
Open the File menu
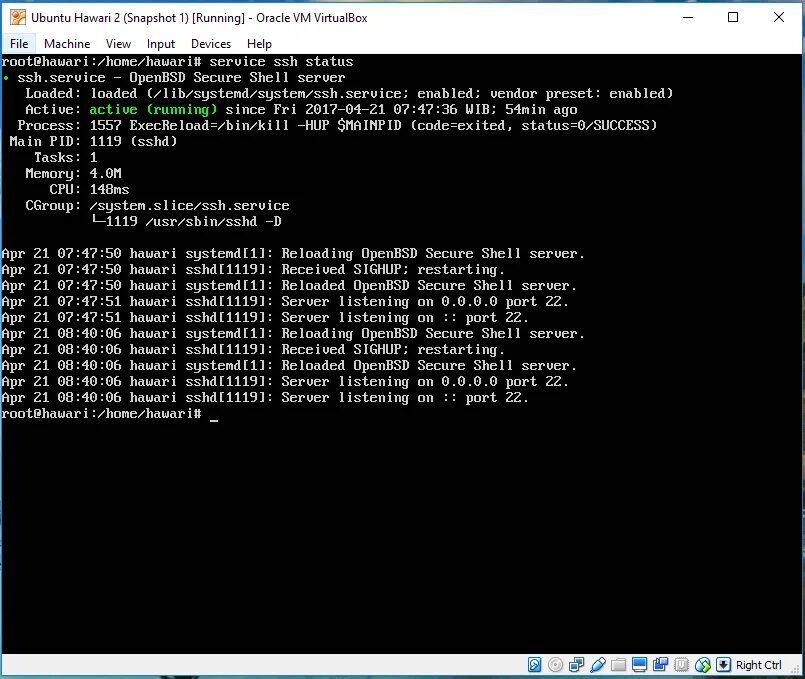pyautogui.click(x=19, y=44)
